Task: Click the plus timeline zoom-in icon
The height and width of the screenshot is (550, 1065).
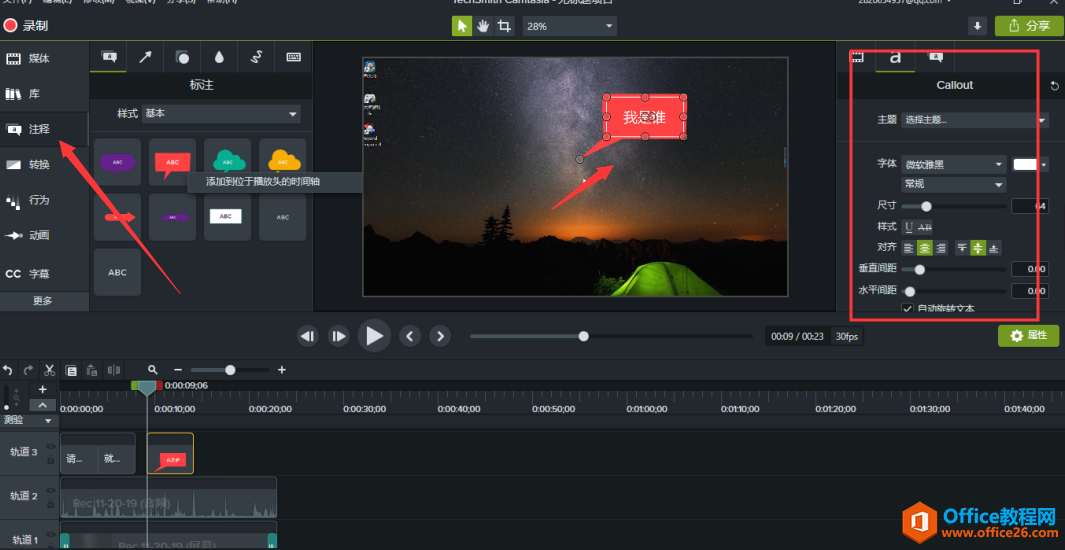Action: 282,370
